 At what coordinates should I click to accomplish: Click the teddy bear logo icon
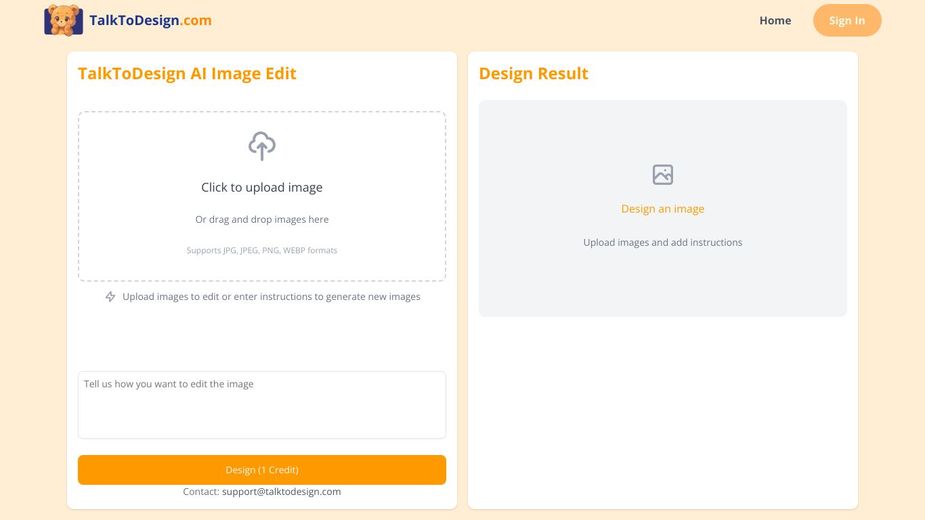pos(63,20)
